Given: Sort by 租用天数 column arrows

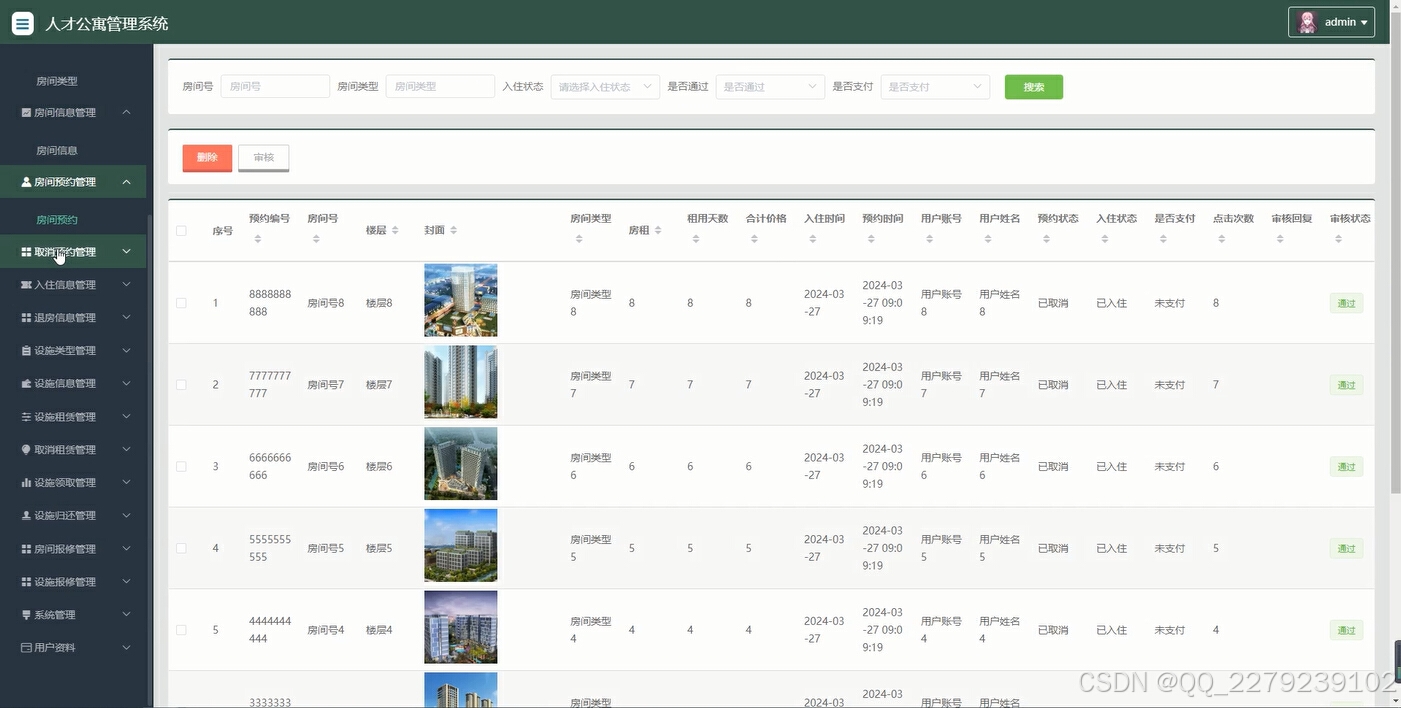Looking at the screenshot, I should coord(696,239).
